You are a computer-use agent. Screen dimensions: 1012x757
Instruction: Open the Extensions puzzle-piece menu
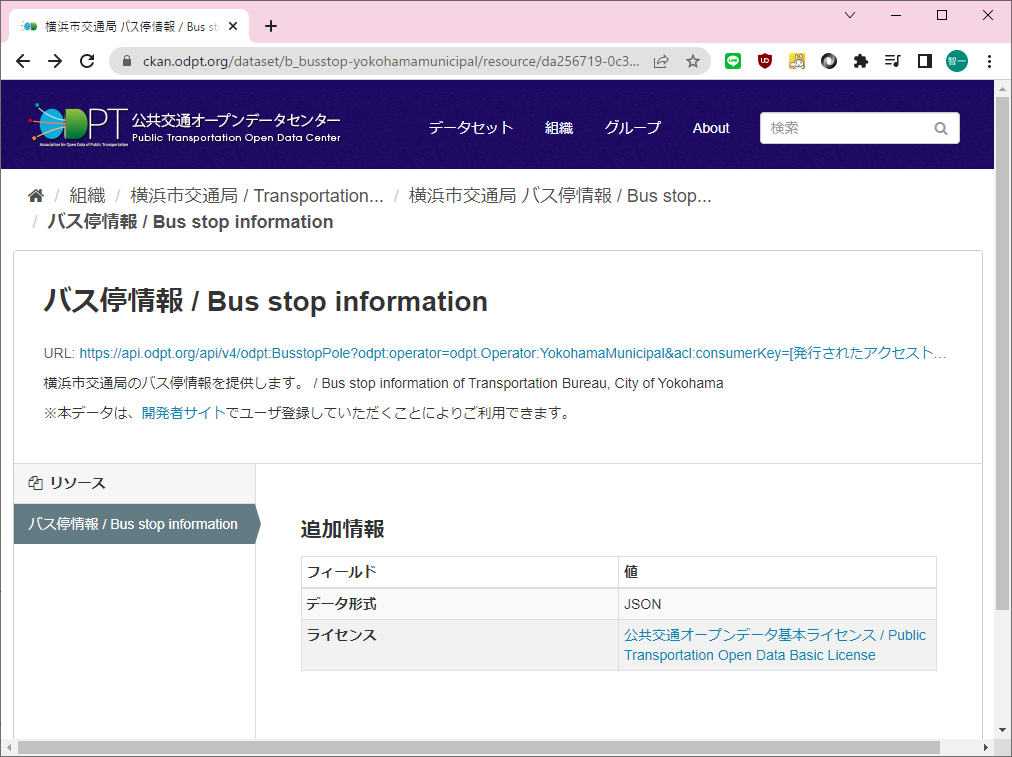coord(860,61)
